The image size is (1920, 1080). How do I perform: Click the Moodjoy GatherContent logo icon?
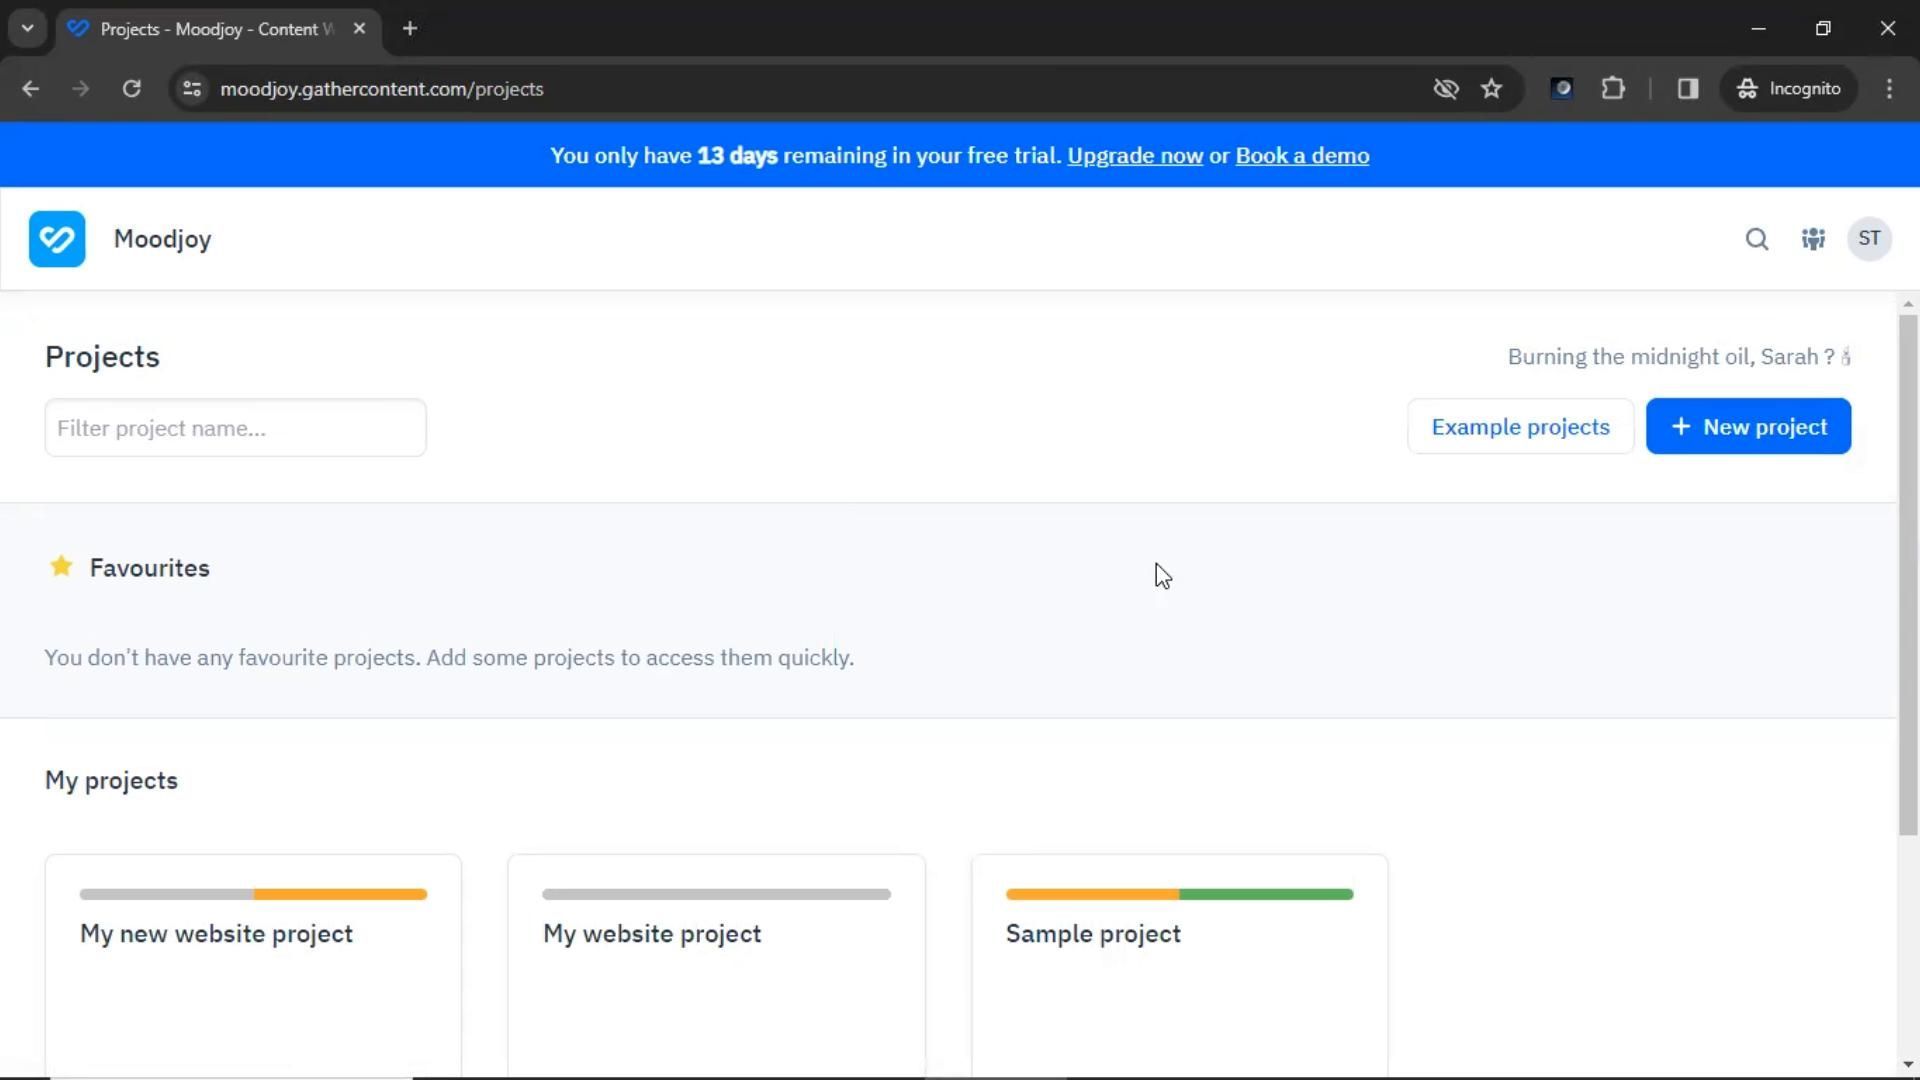57,239
